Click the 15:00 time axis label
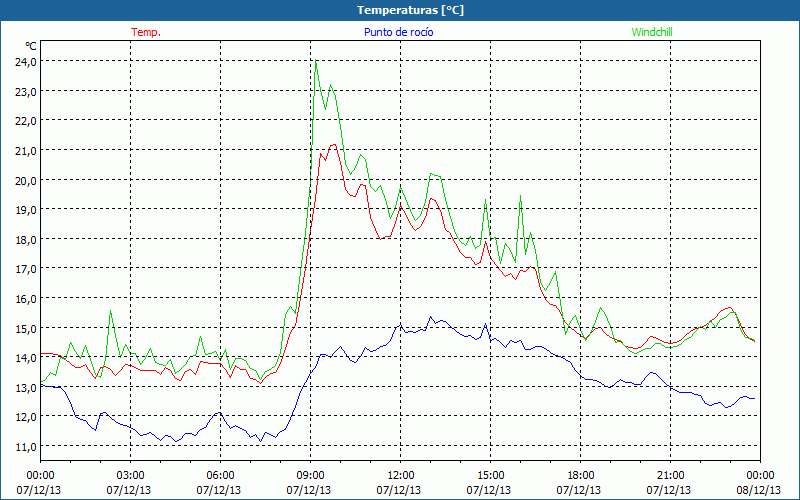This screenshot has height=500, width=800. tap(490, 476)
